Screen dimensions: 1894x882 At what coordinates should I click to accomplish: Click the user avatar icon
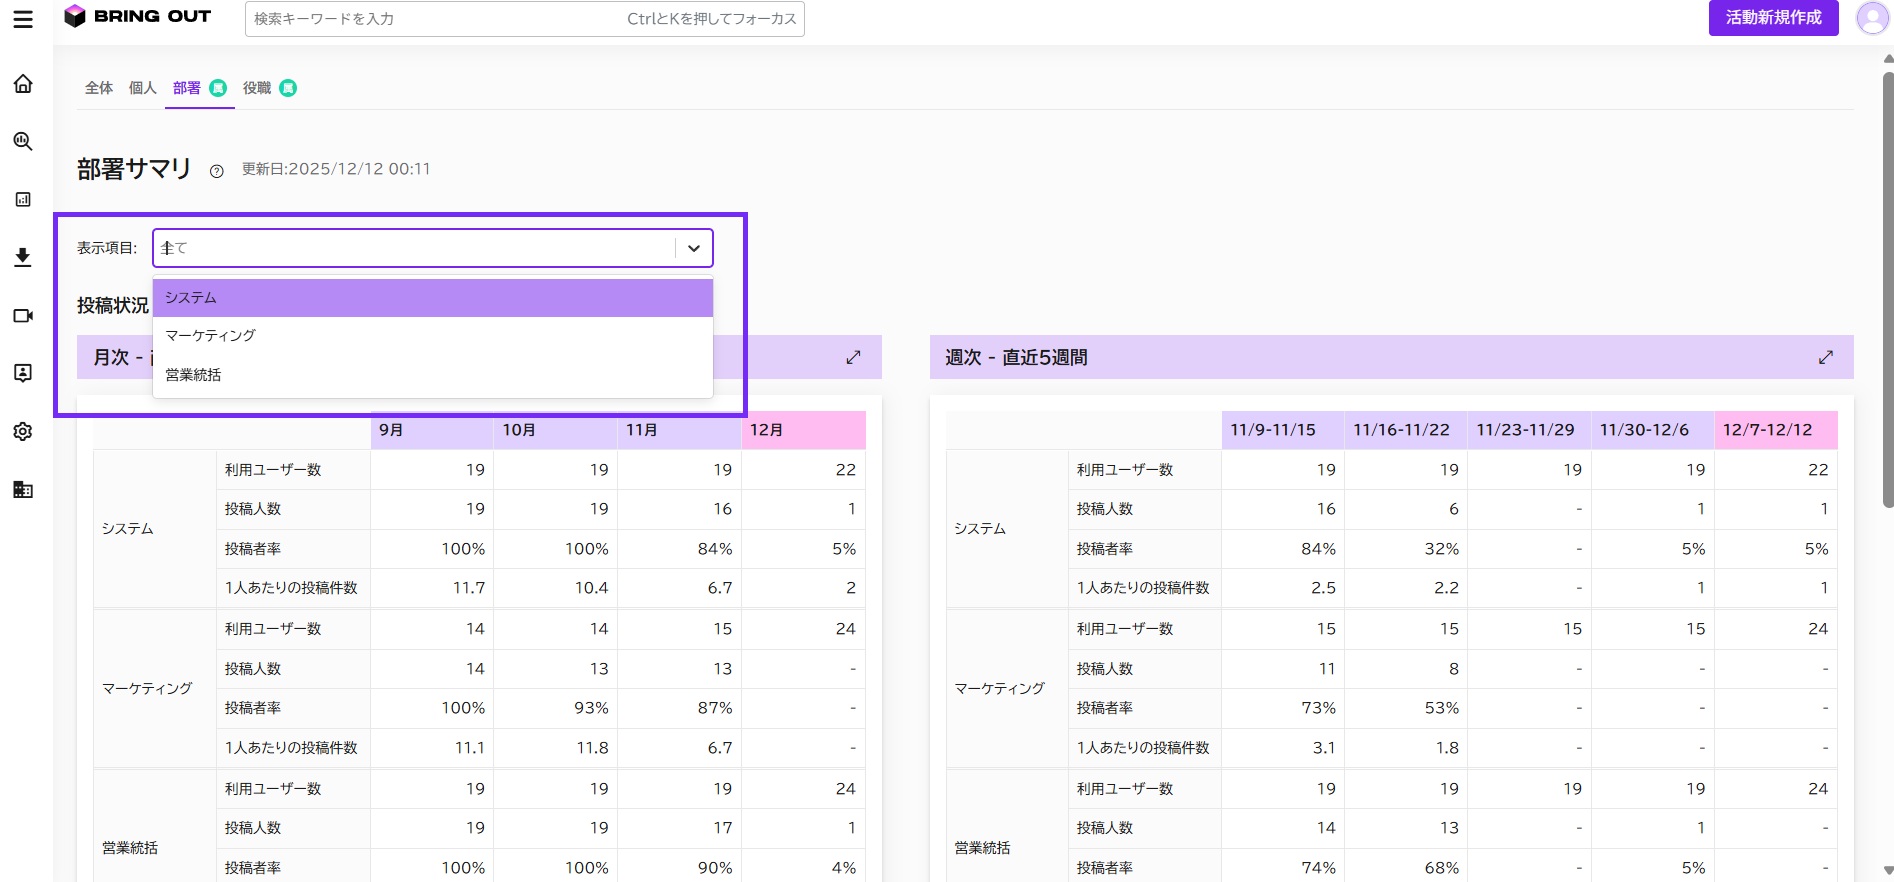coord(1871,18)
